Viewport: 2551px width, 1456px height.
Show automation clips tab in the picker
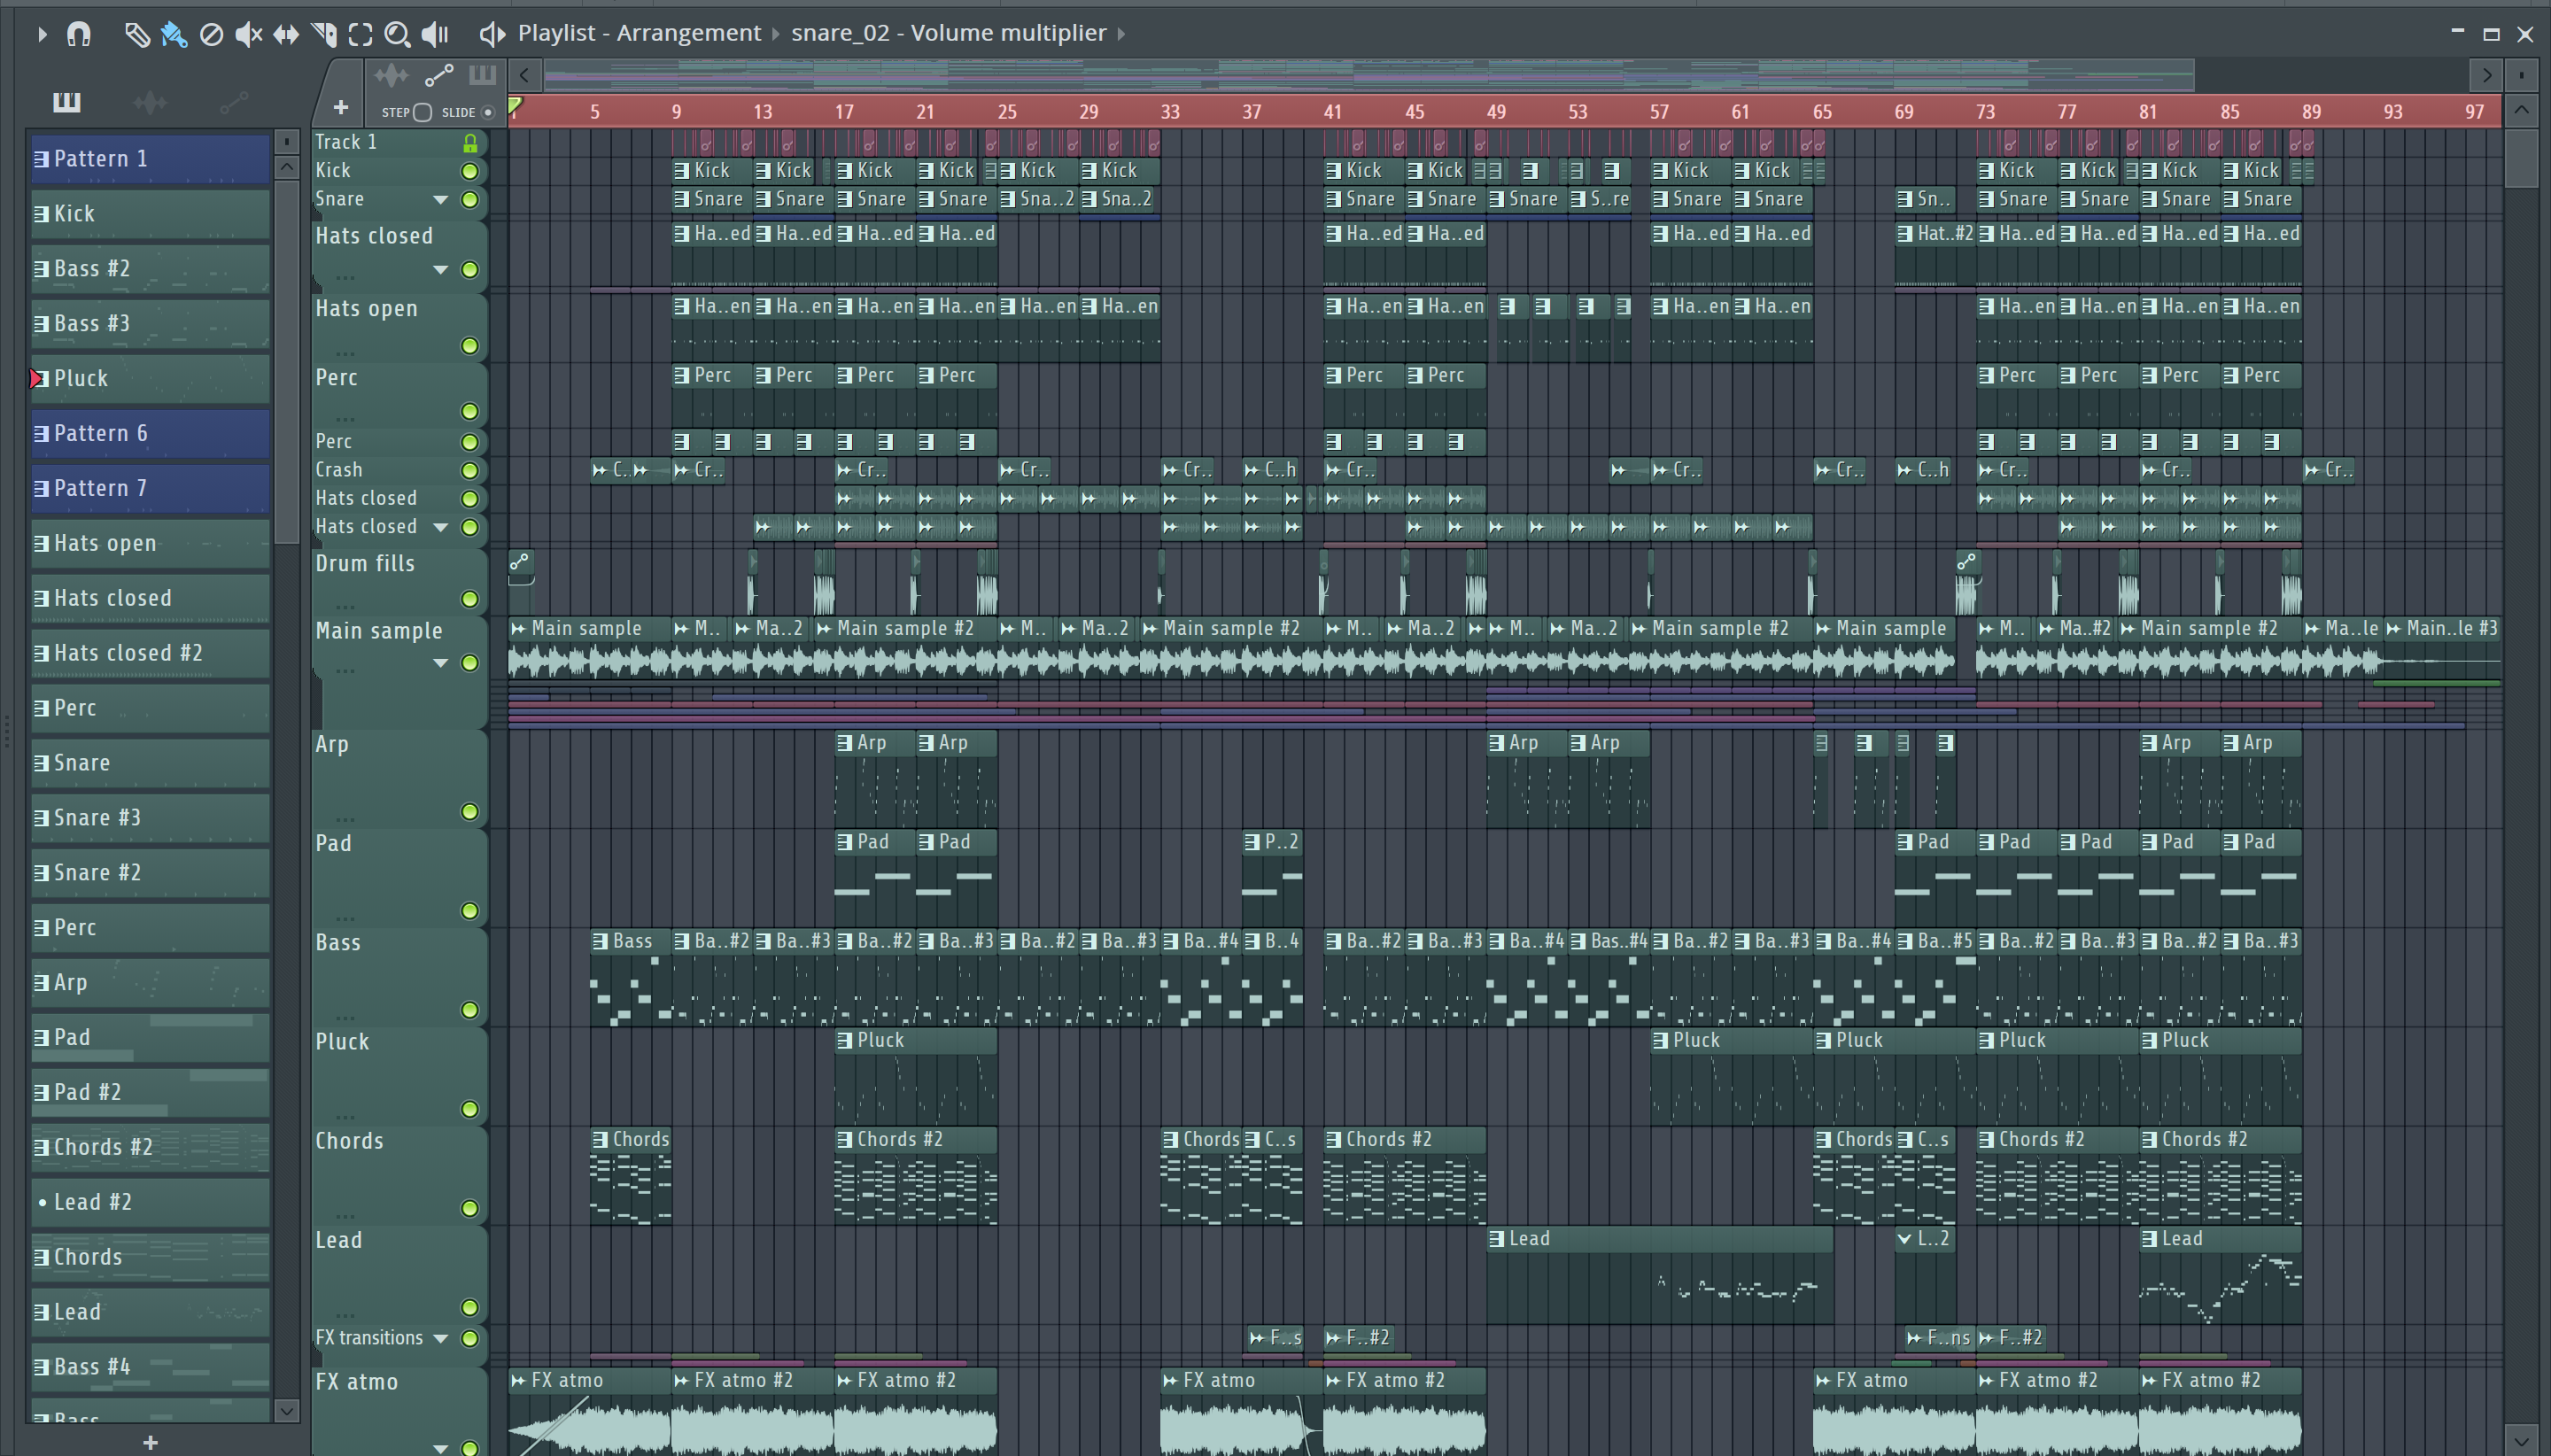(233, 102)
